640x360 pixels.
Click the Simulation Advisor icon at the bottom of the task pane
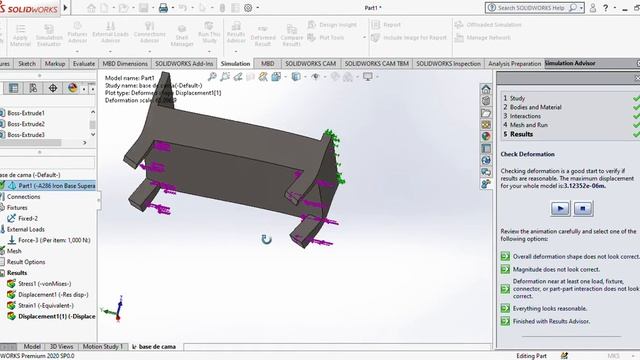[486, 184]
